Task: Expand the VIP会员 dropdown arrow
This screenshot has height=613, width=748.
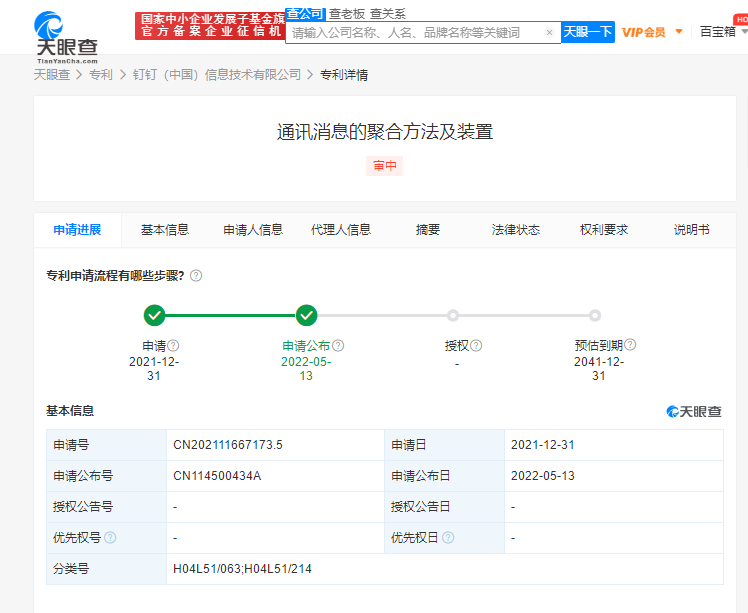Action: click(x=679, y=32)
